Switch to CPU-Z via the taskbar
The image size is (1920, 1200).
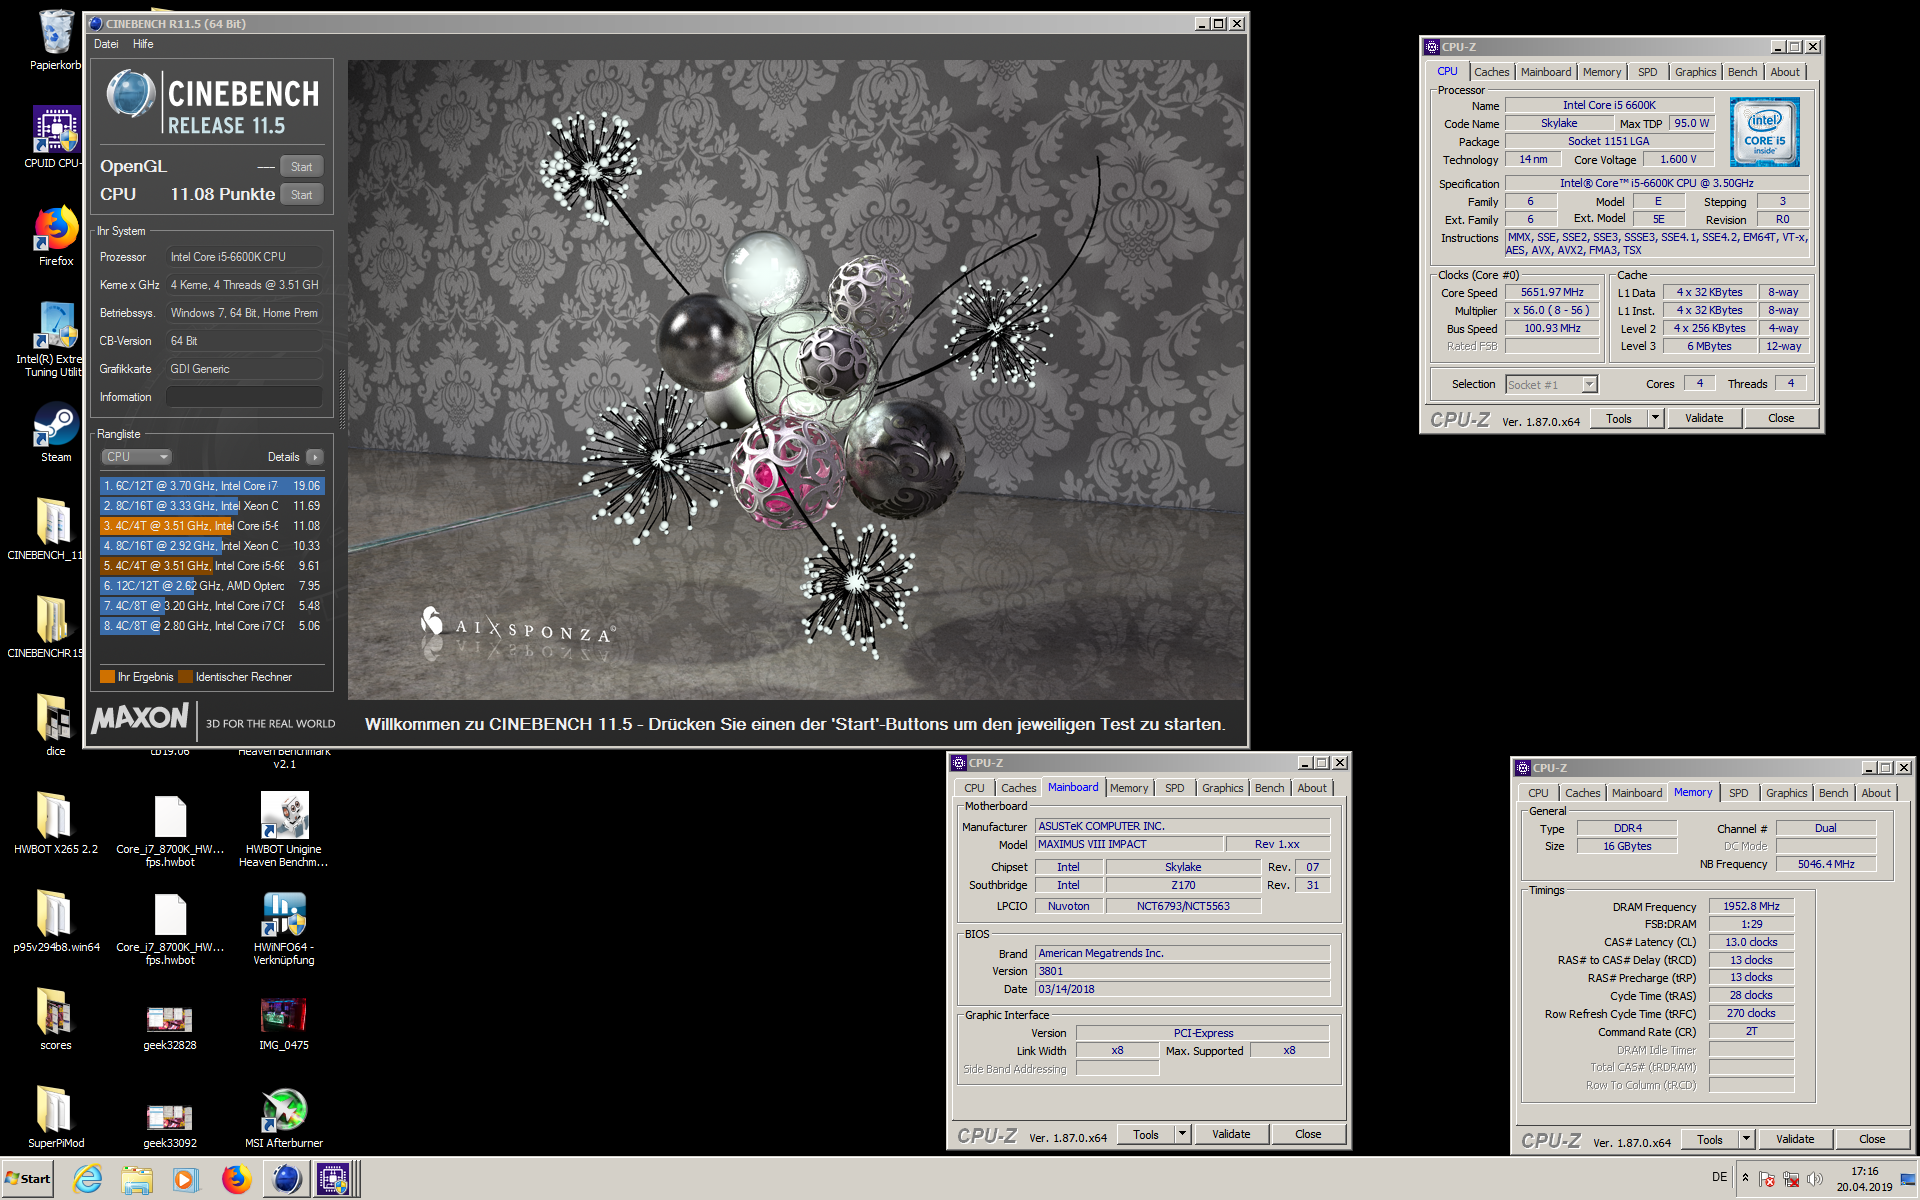(x=335, y=1179)
